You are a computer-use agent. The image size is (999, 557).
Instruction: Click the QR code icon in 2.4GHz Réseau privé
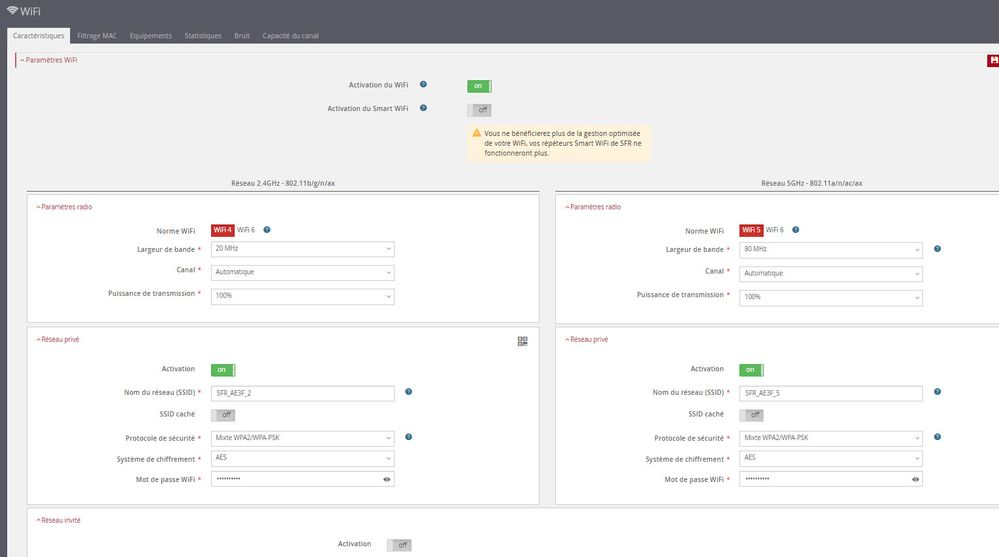[x=522, y=341]
